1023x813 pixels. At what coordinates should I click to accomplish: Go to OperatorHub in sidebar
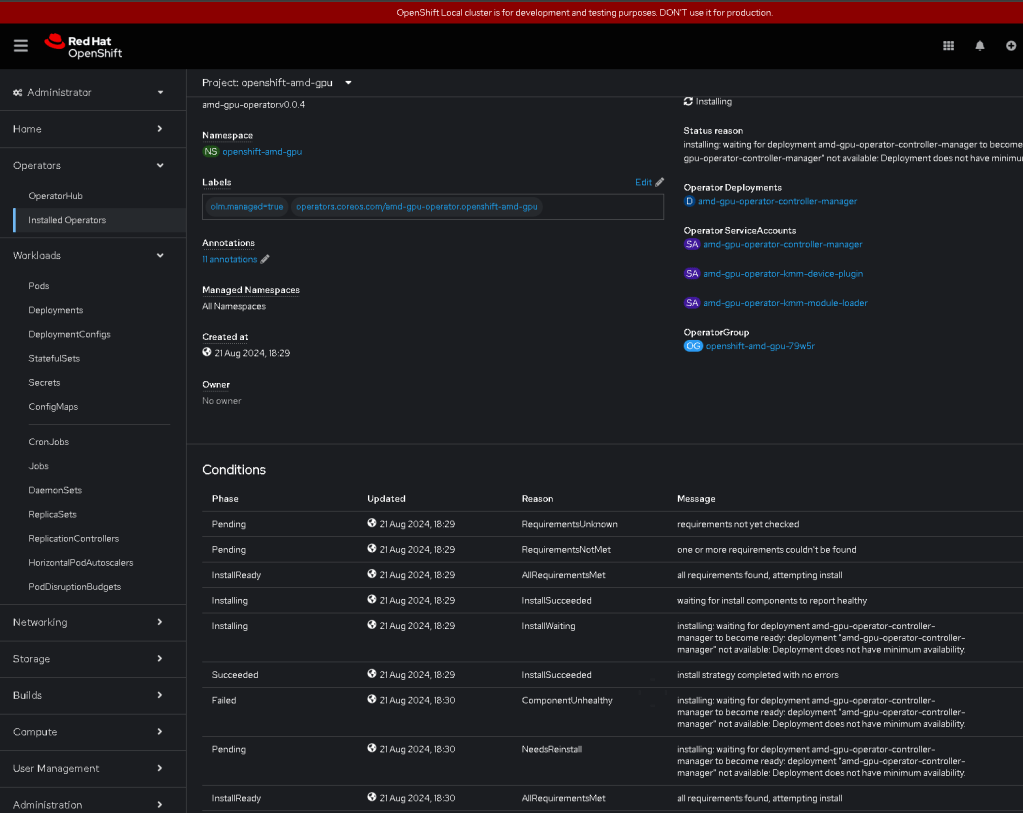click(x=55, y=196)
